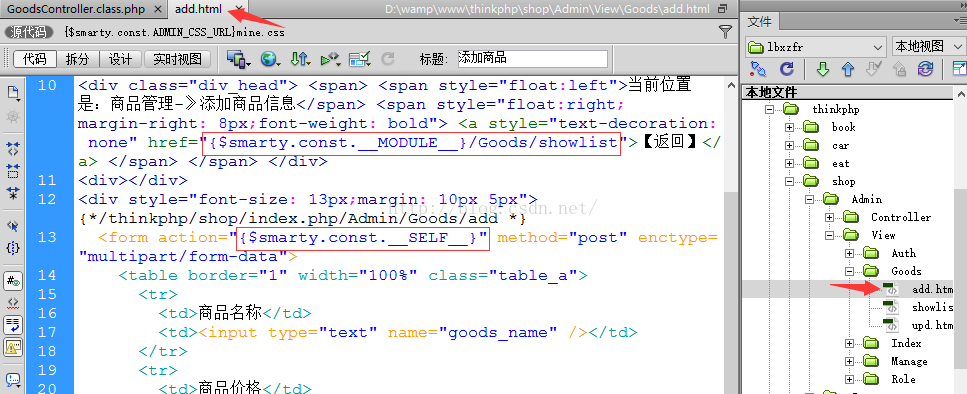Click the Select Parent Tag icon

13,226
